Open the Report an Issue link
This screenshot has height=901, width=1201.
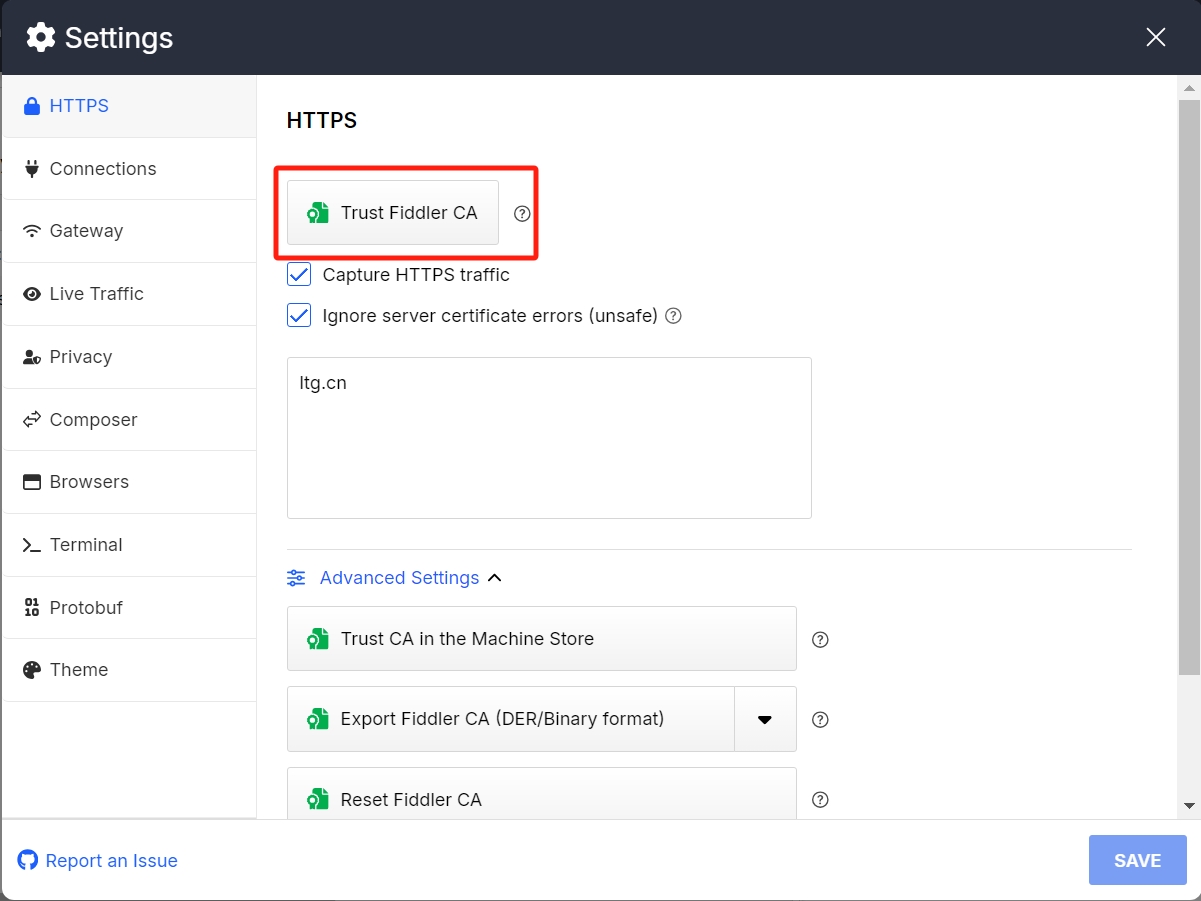pyautogui.click(x=98, y=860)
